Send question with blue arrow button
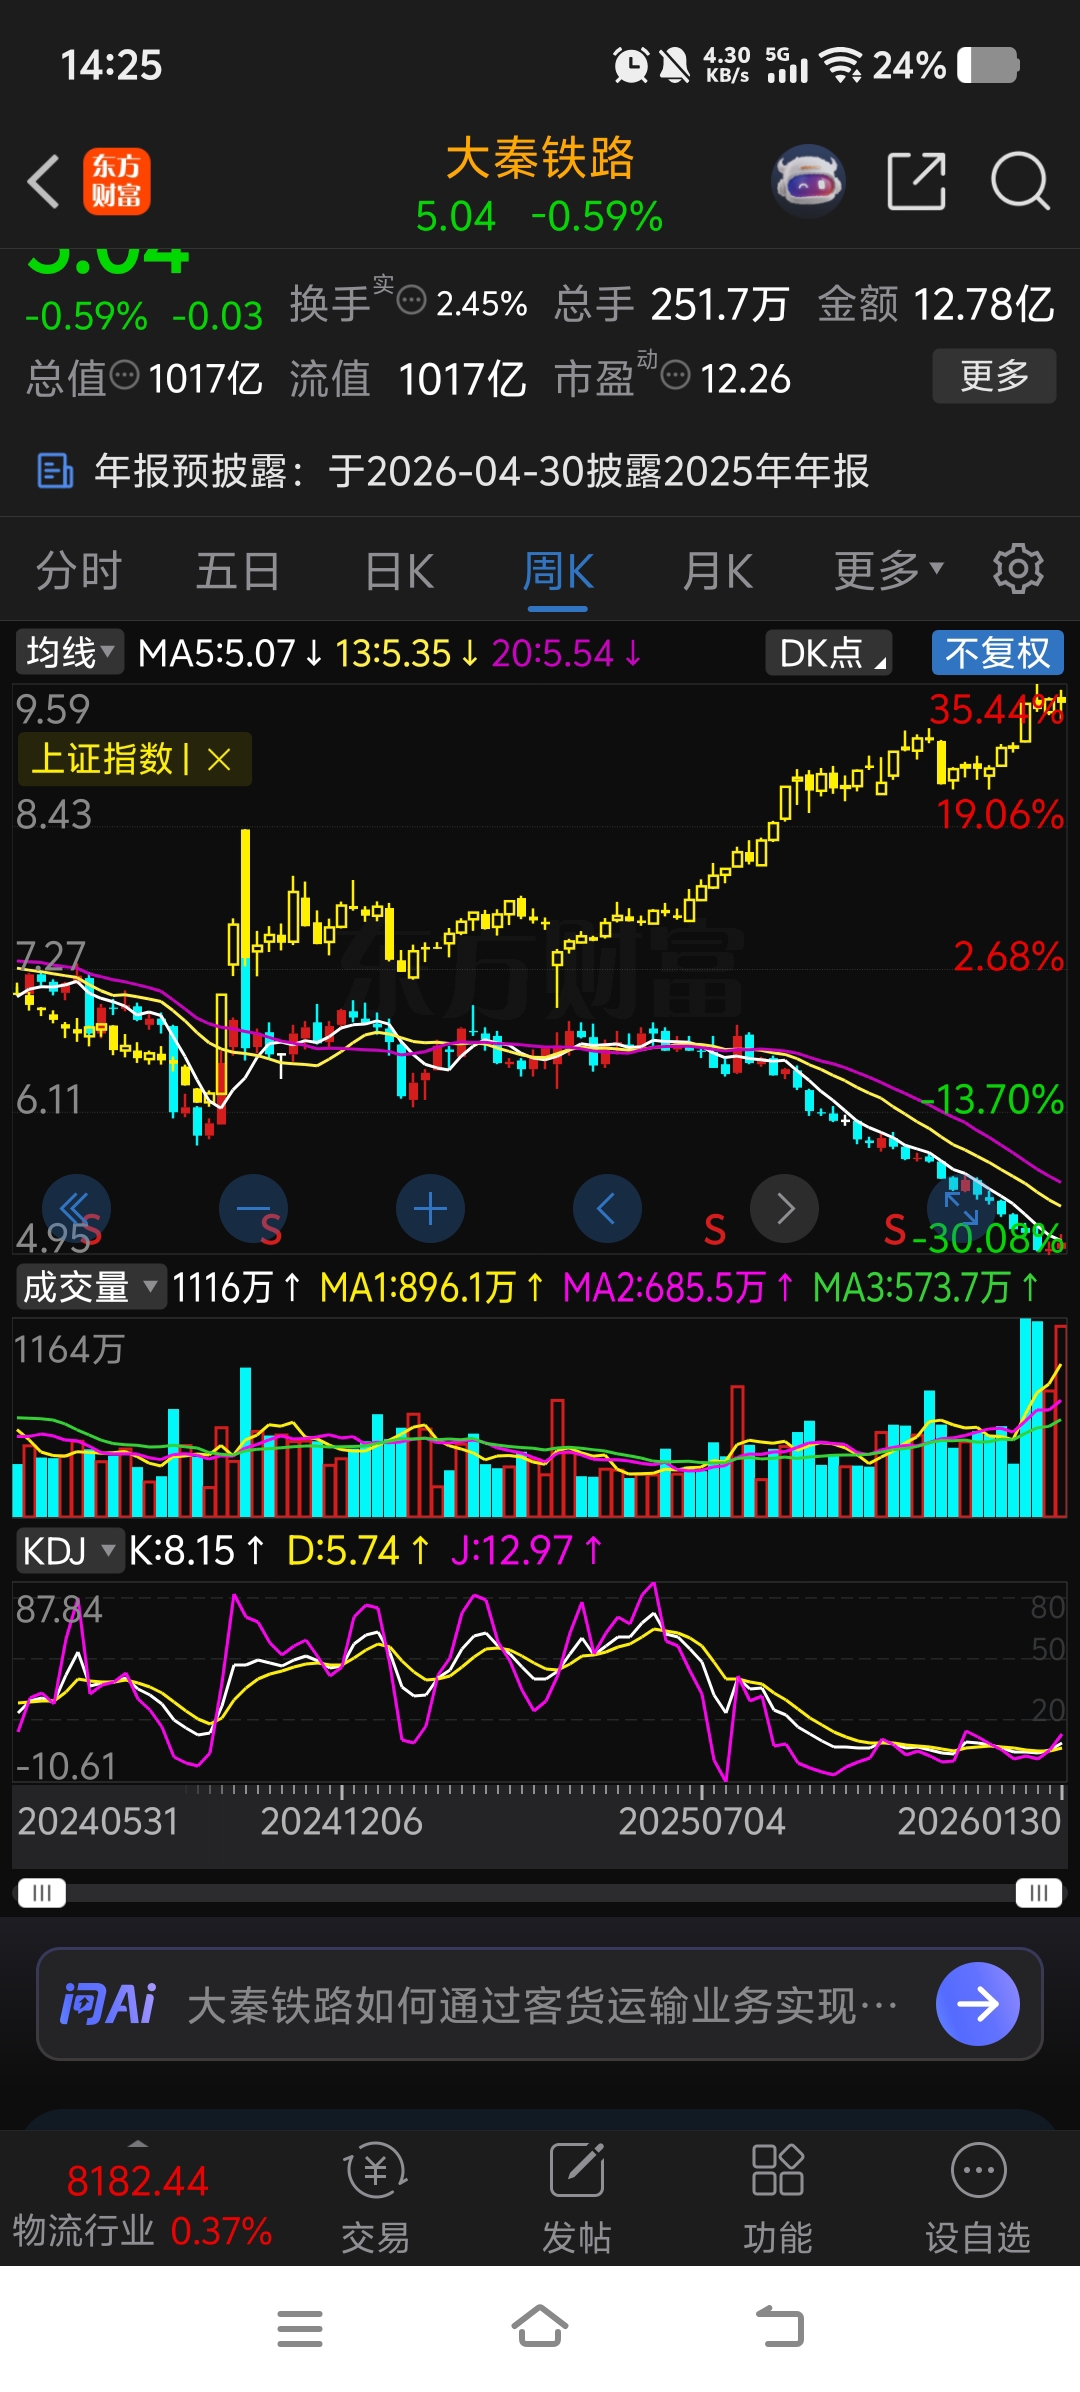 [x=977, y=2004]
